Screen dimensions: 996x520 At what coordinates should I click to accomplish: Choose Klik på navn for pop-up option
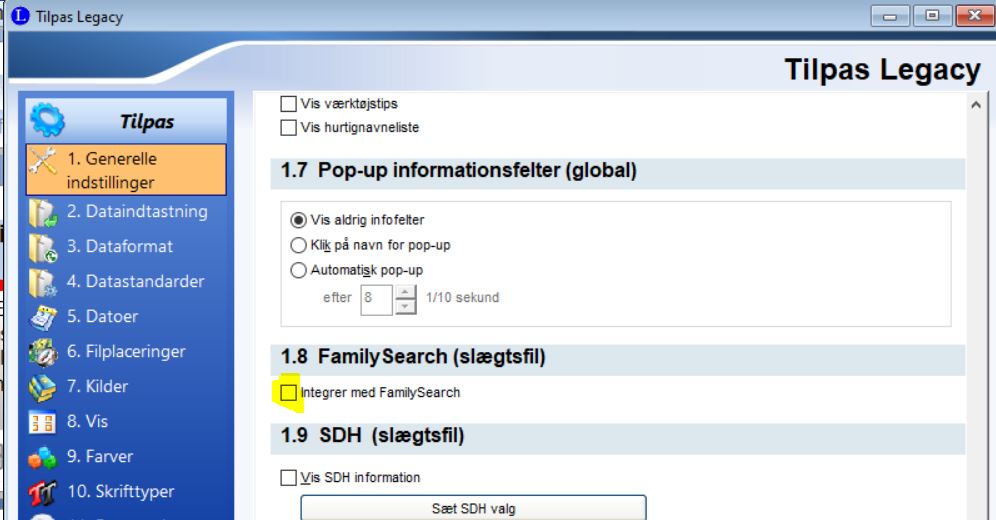298,245
